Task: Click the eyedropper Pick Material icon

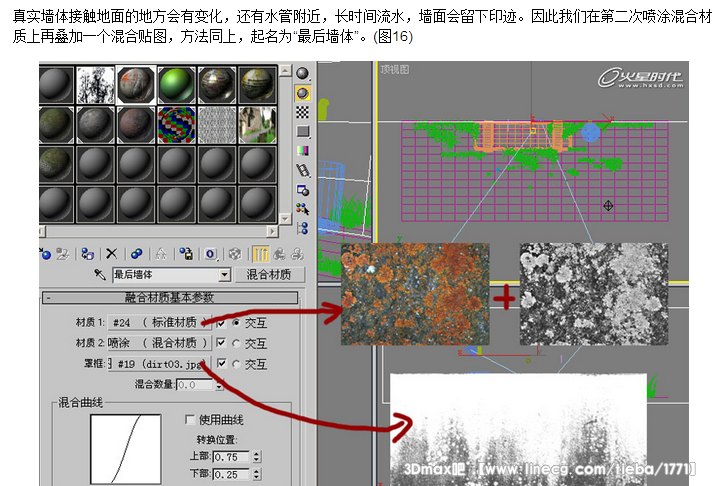Action: click(x=99, y=275)
